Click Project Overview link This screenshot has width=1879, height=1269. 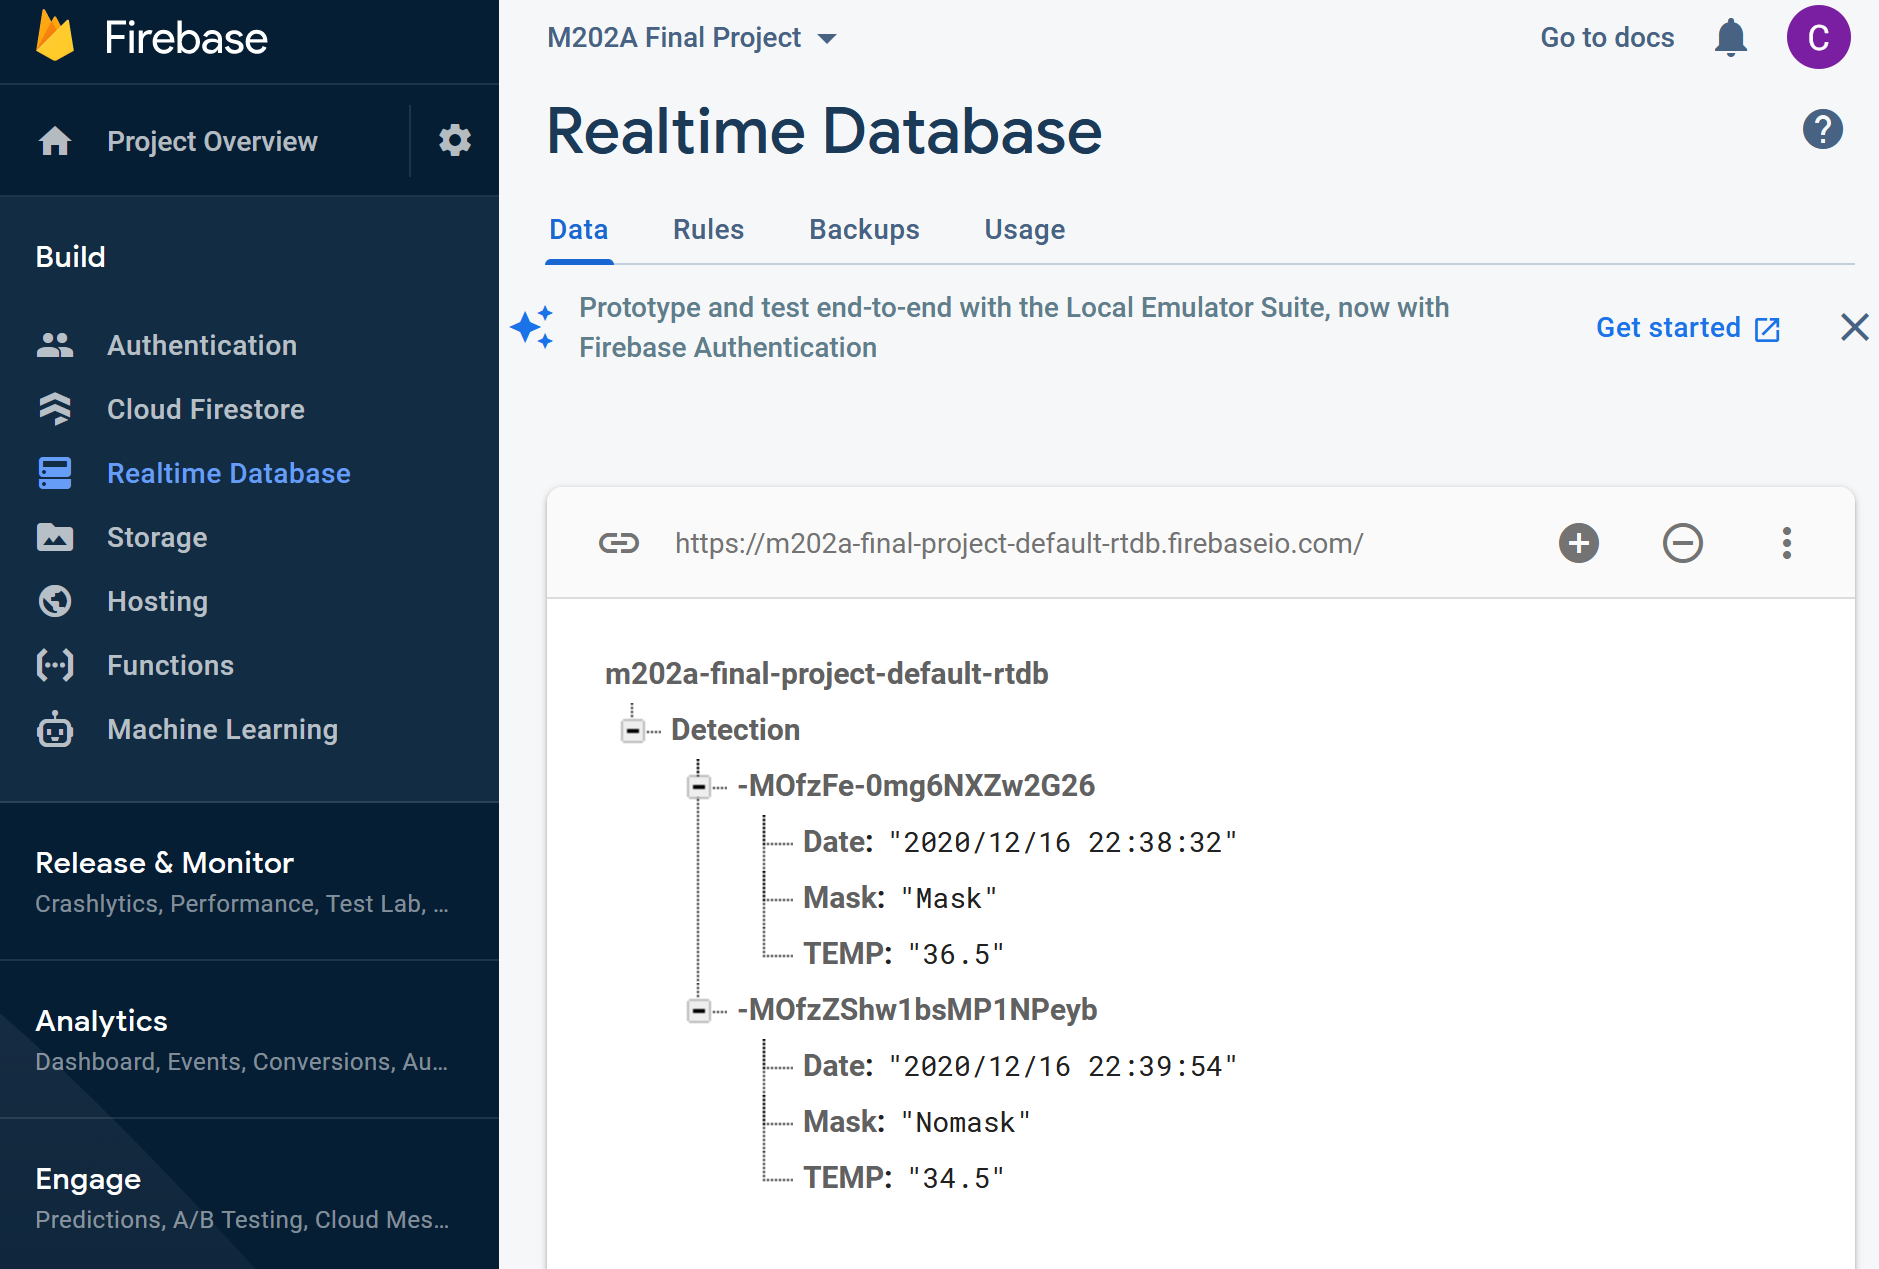[212, 141]
